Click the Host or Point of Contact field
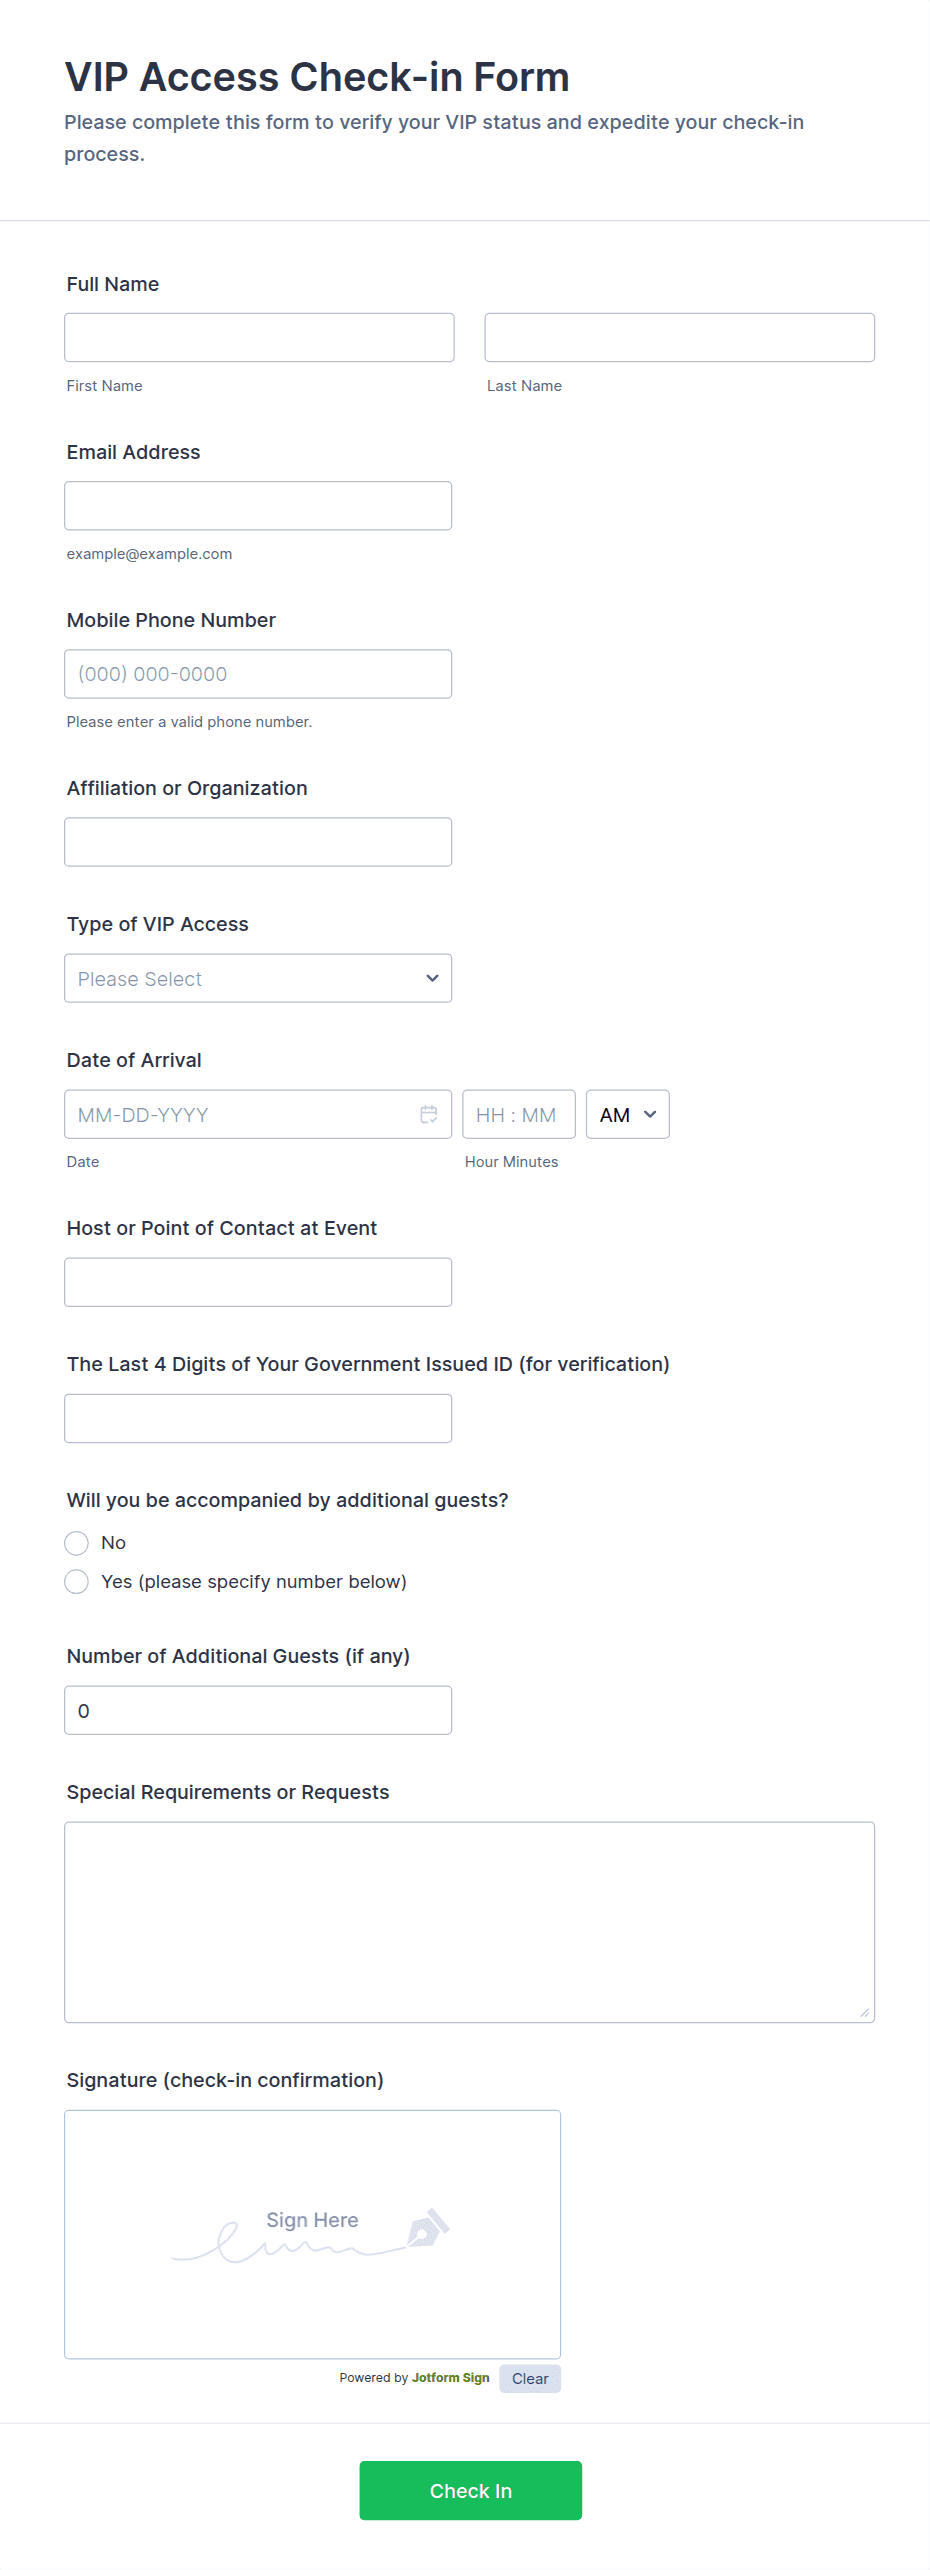 258,1281
